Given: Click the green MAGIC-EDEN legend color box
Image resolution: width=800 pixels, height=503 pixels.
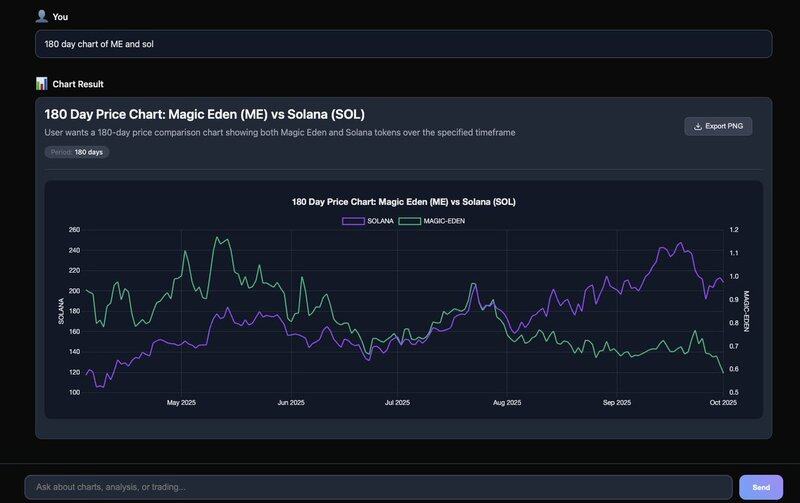Looking at the screenshot, I should pyautogui.click(x=410, y=220).
